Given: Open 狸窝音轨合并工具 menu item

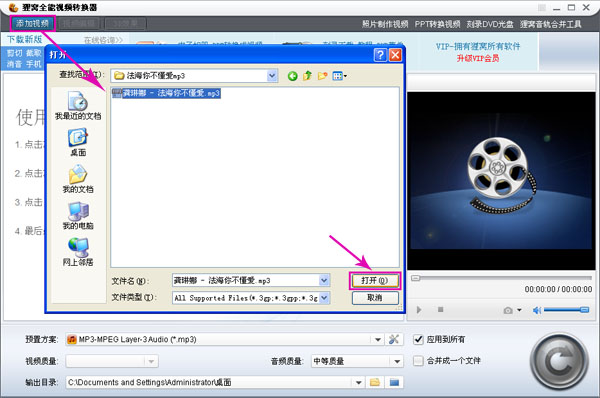Looking at the screenshot, I should (551, 24).
